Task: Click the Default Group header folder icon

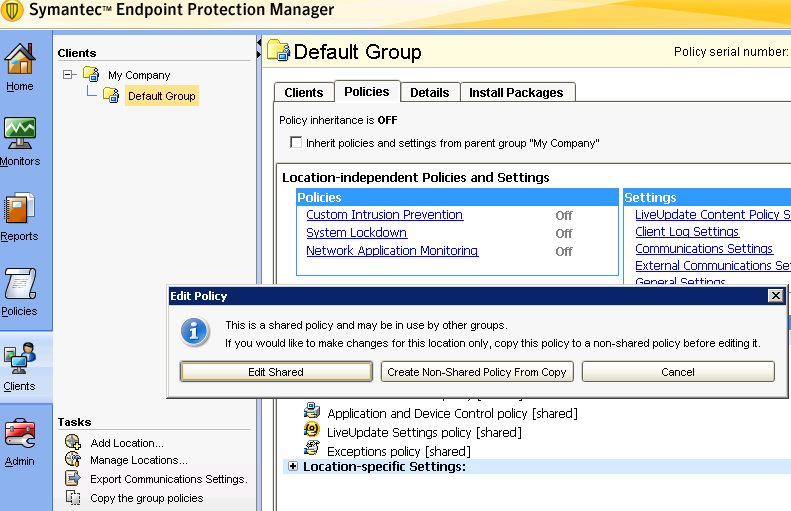Action: [278, 50]
